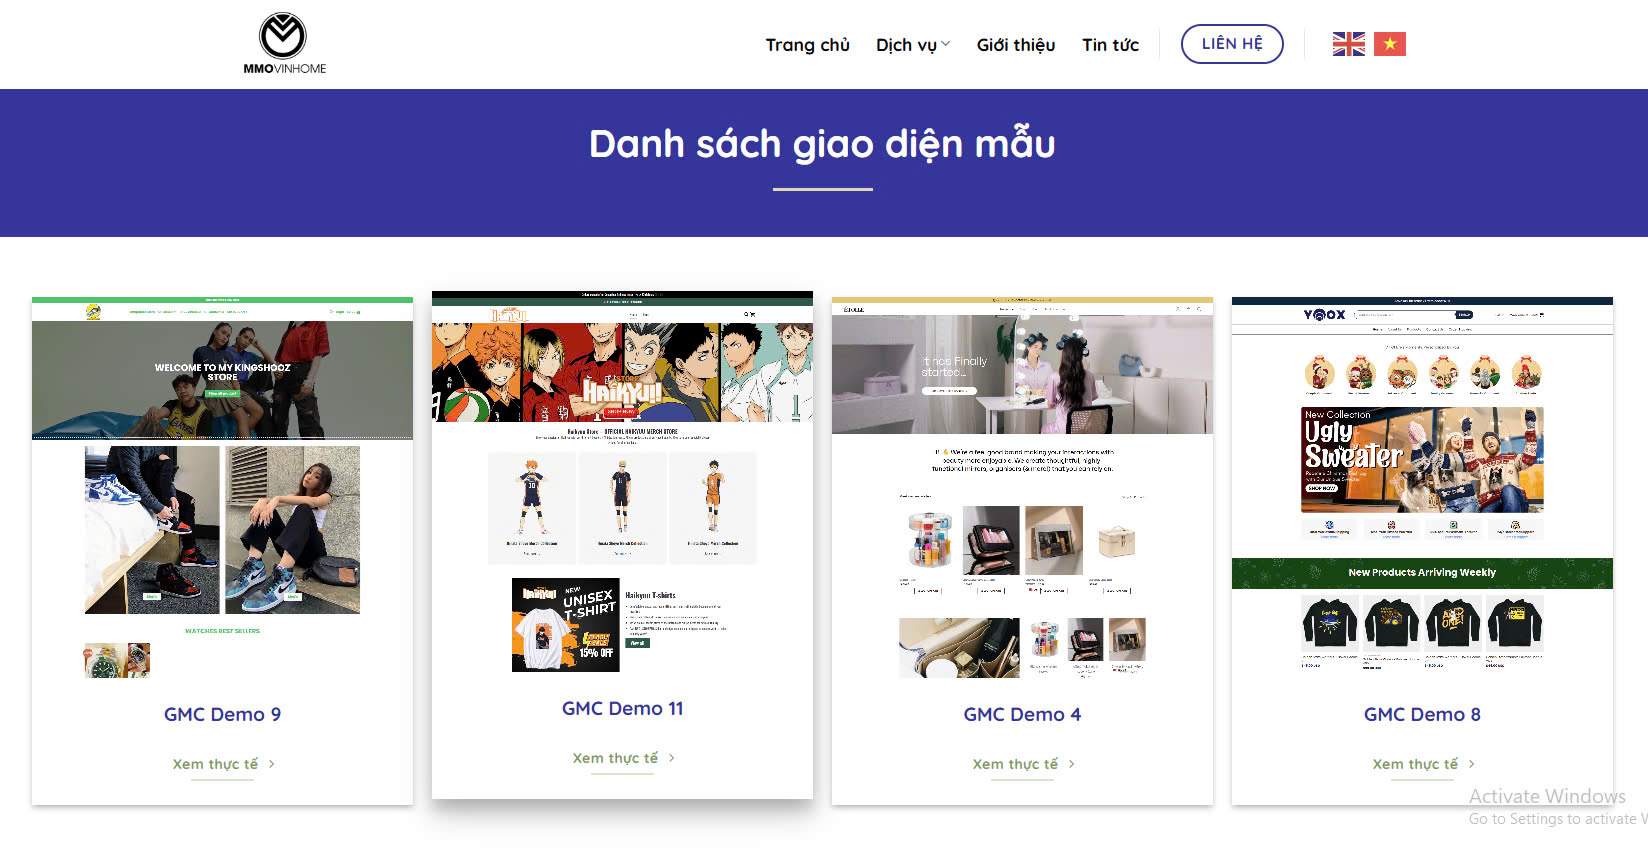Open Xem thực tế for GMC Demo 11

(x=615, y=758)
